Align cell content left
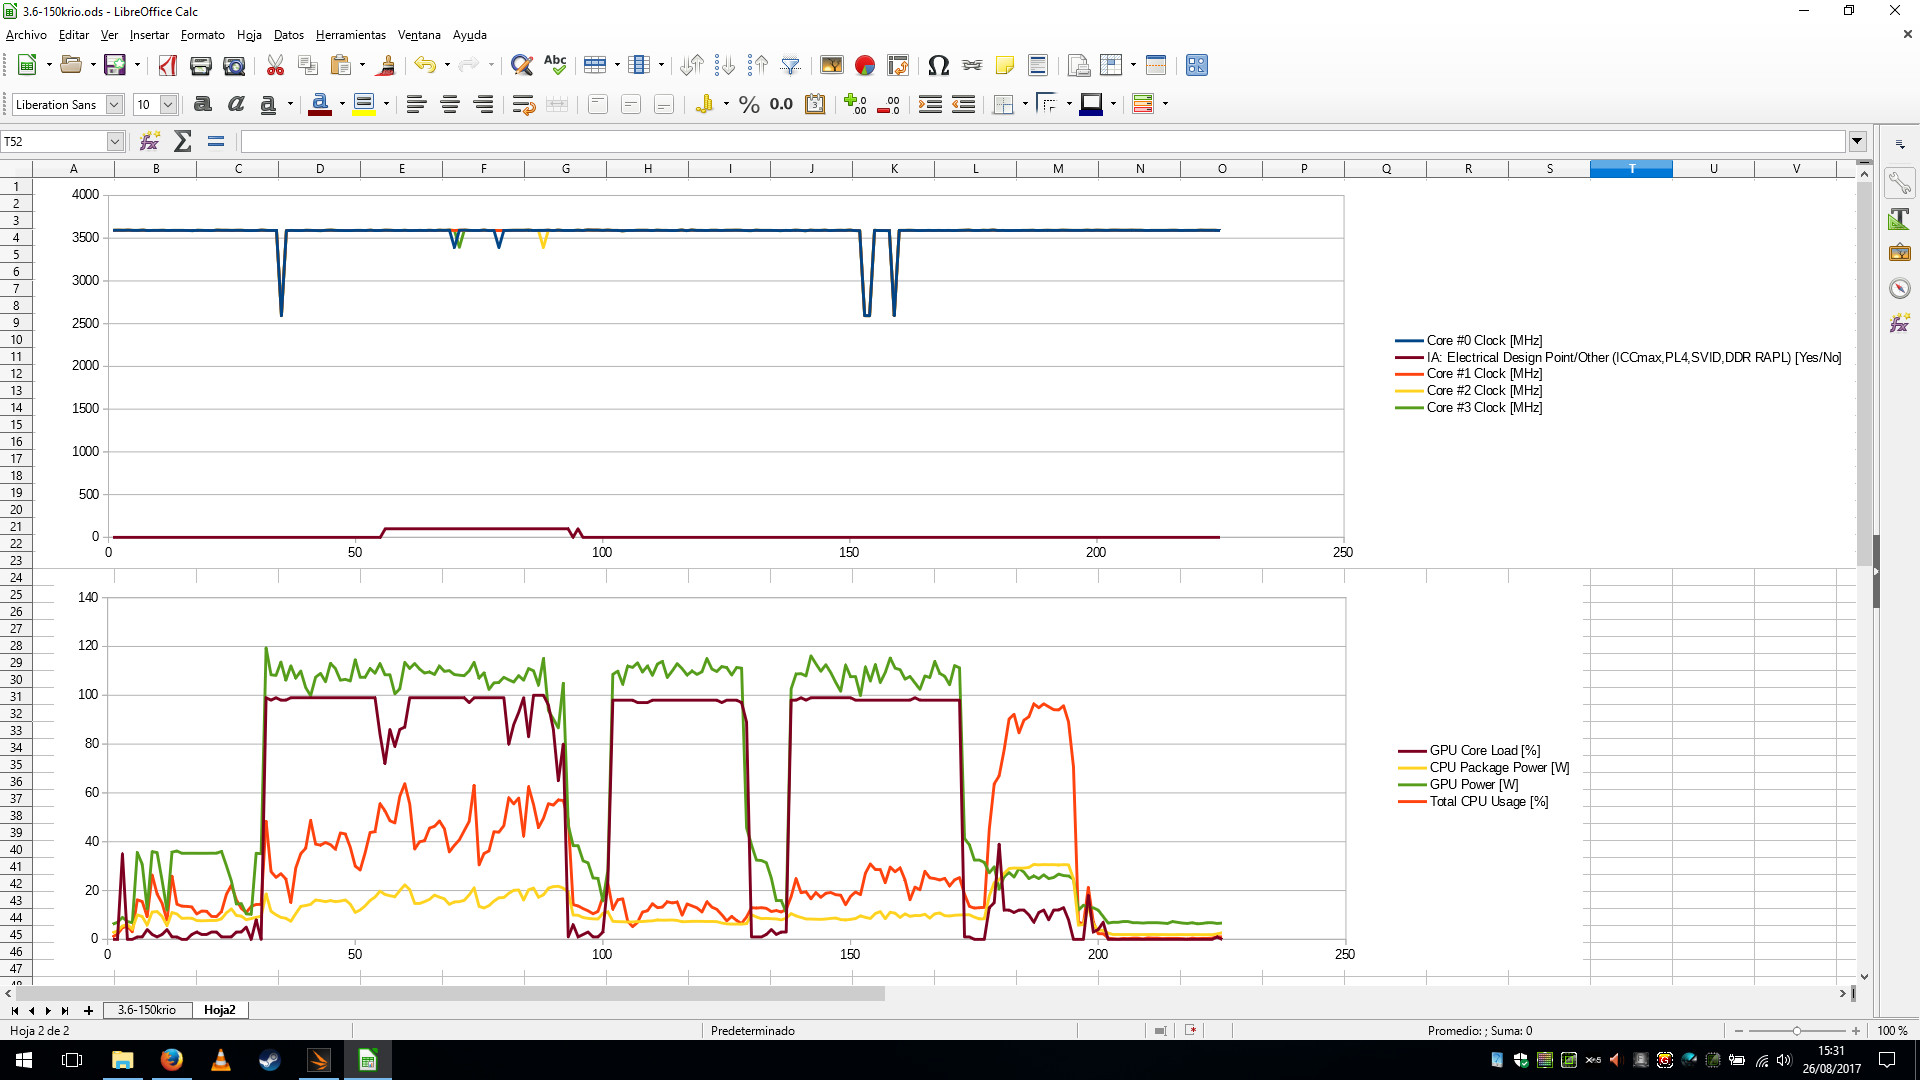The width and height of the screenshot is (1920, 1080). (417, 104)
